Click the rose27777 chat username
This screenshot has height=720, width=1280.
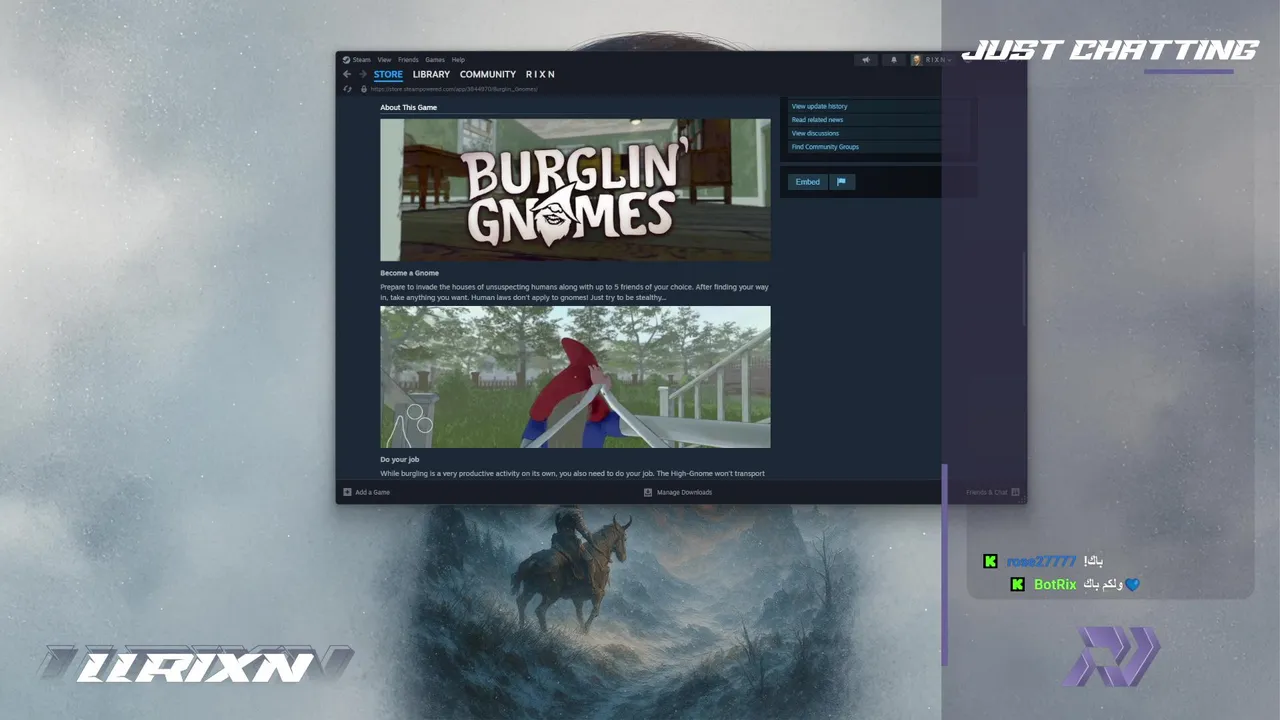(x=1041, y=562)
